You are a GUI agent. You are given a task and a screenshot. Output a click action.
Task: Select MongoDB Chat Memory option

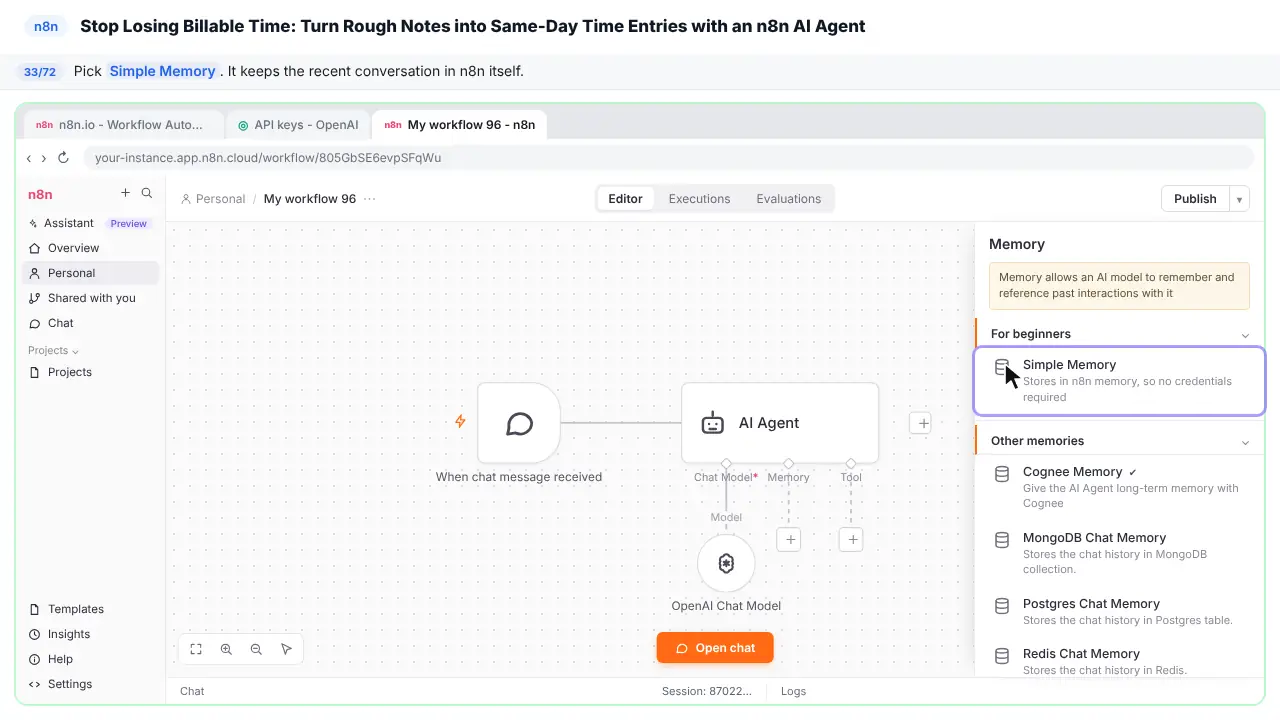[1120, 553]
